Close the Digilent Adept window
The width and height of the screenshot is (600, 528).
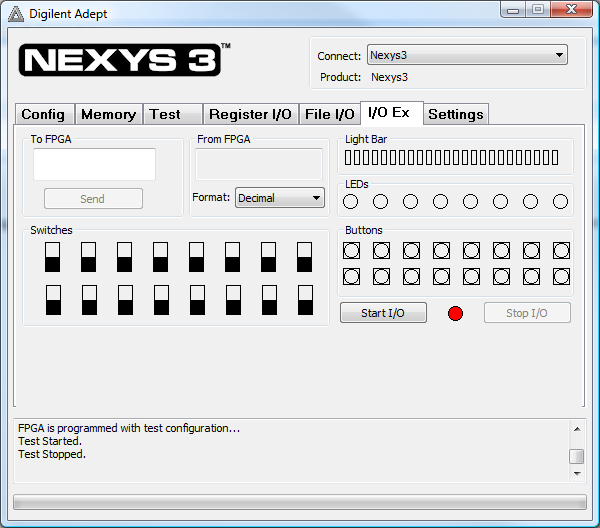click(572, 9)
